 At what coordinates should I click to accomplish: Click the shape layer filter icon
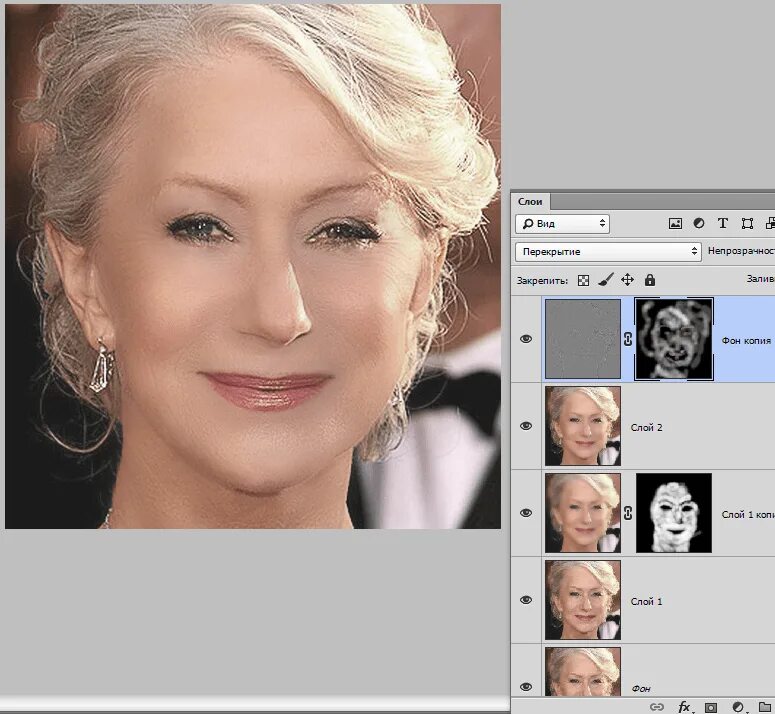click(x=747, y=223)
